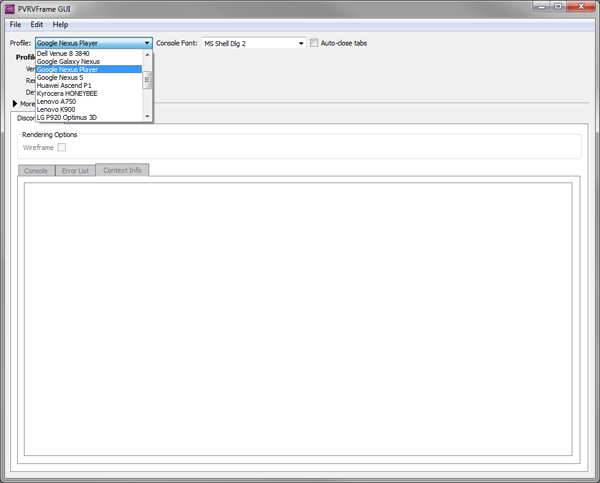Open the Edit menu

(37, 24)
